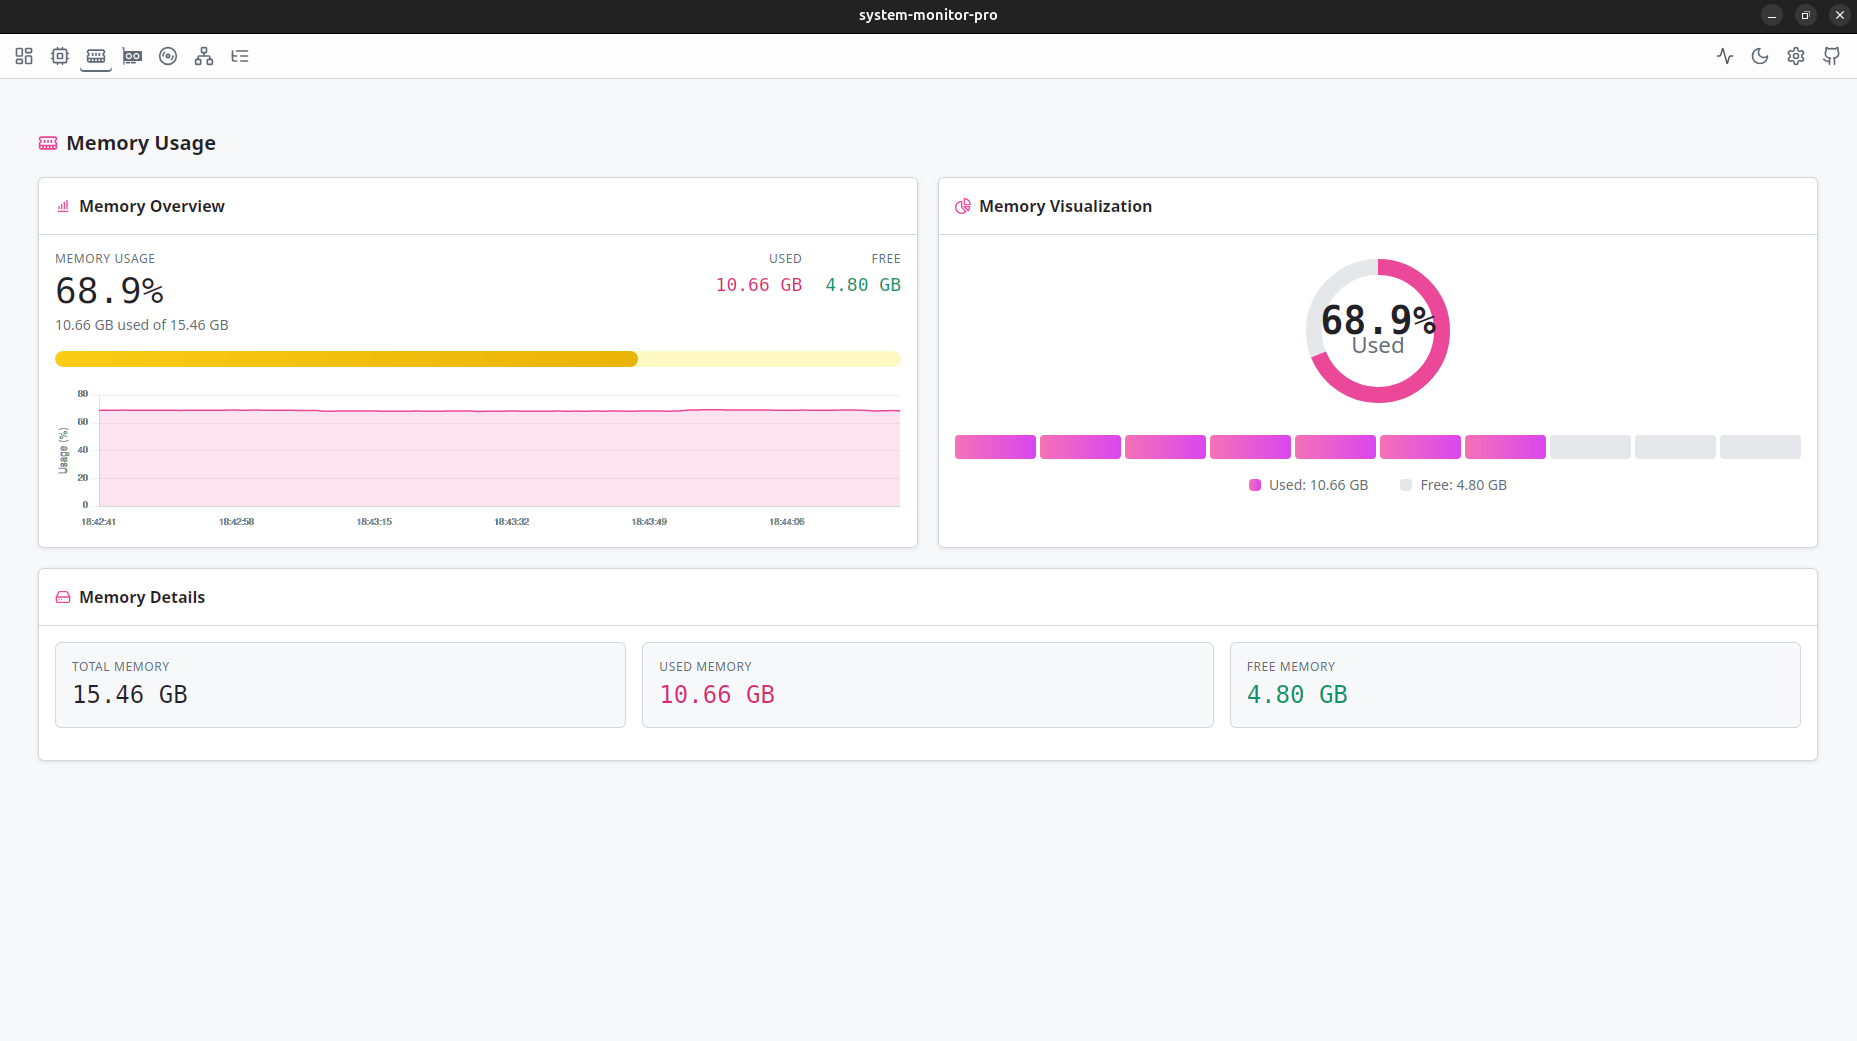
Task: Open the GitHub repository link
Action: (x=1831, y=56)
